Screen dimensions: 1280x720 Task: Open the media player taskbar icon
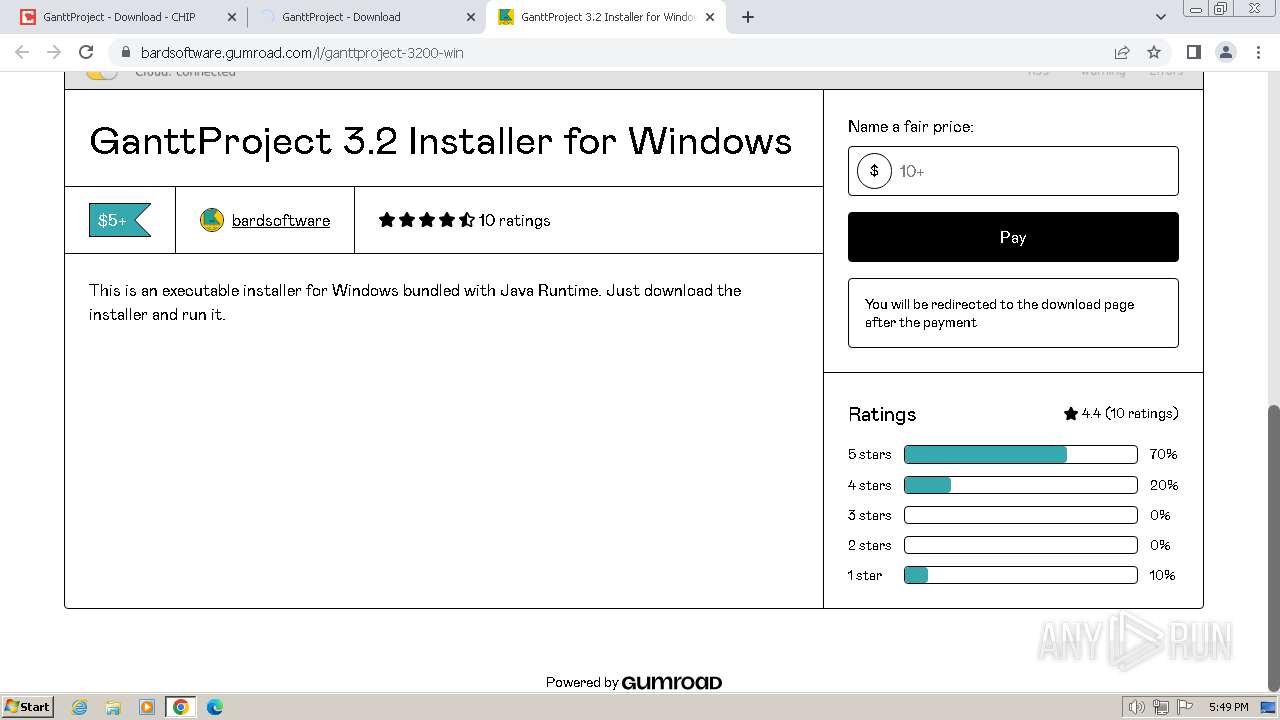click(x=147, y=706)
